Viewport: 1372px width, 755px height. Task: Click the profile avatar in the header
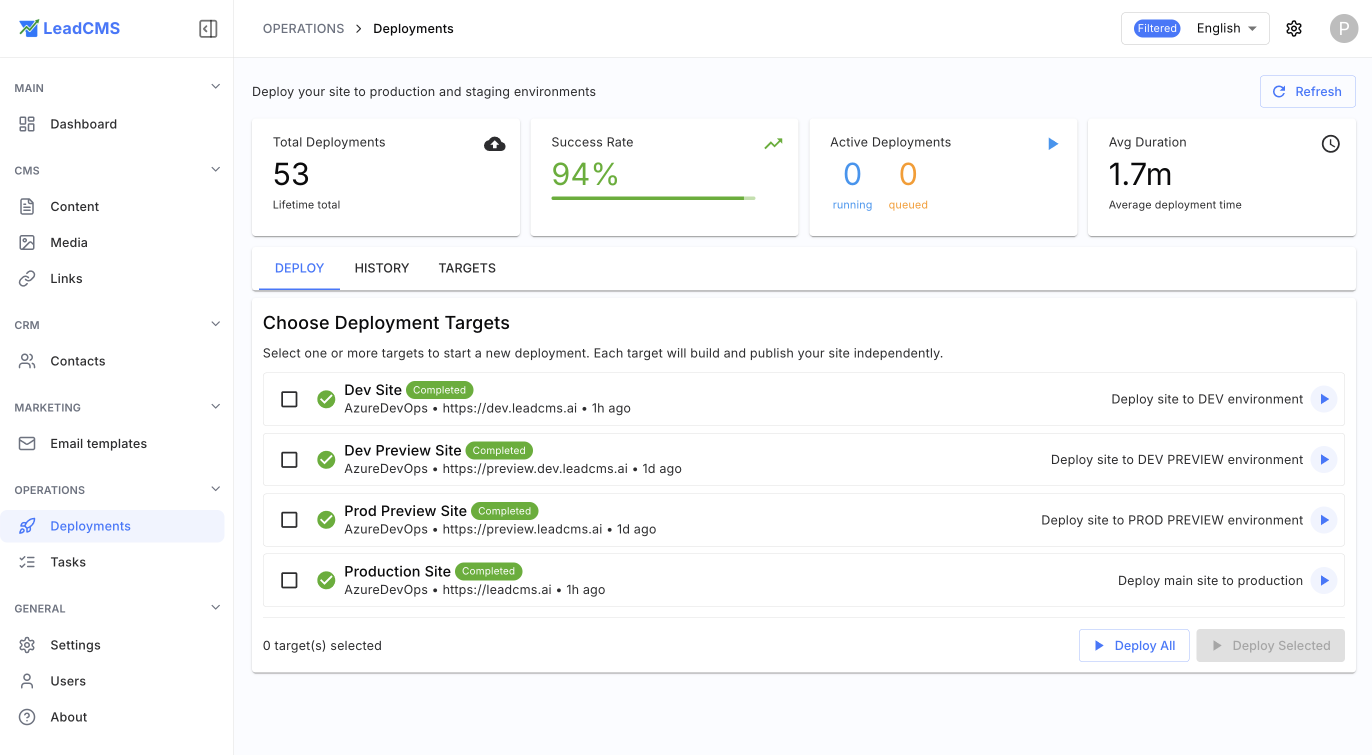tap(1344, 28)
